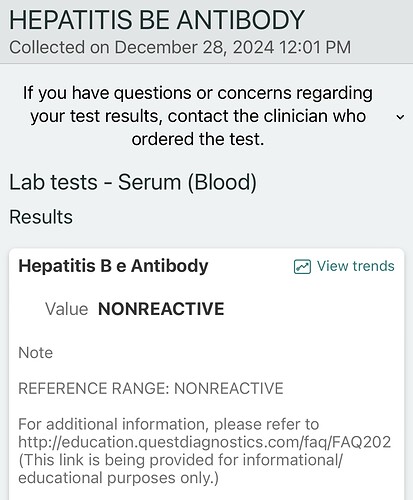
Task: Select the Lab tests - Serum (Blood) heading
Action: tap(133, 182)
